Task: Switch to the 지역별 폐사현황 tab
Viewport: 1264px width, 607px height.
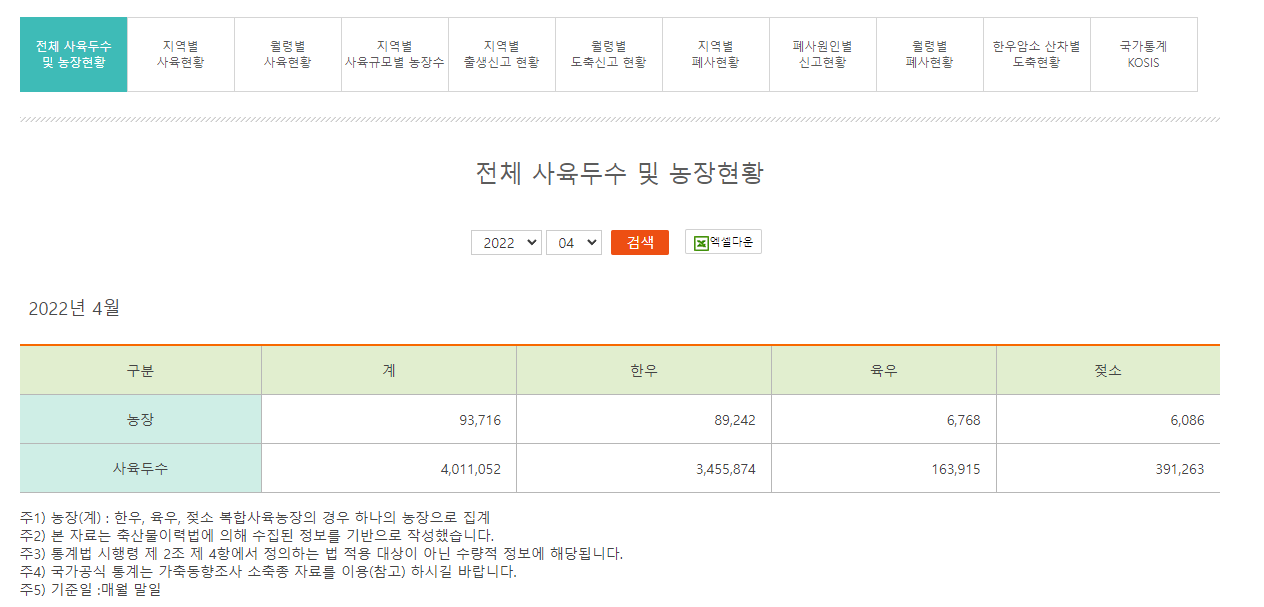Action: (x=716, y=54)
